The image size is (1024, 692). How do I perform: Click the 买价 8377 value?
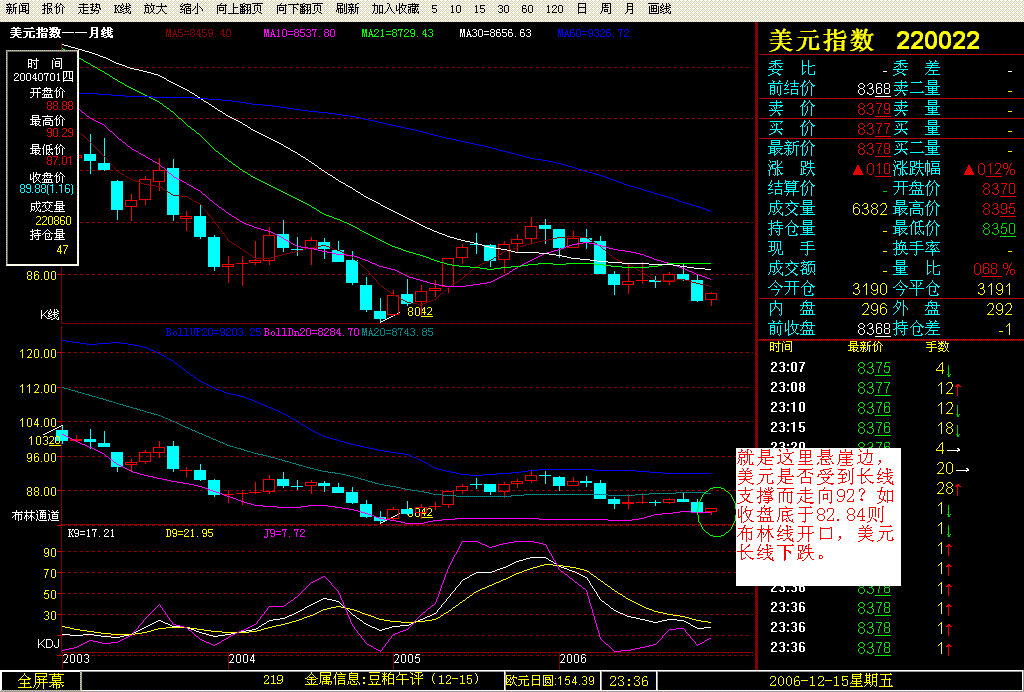point(874,129)
